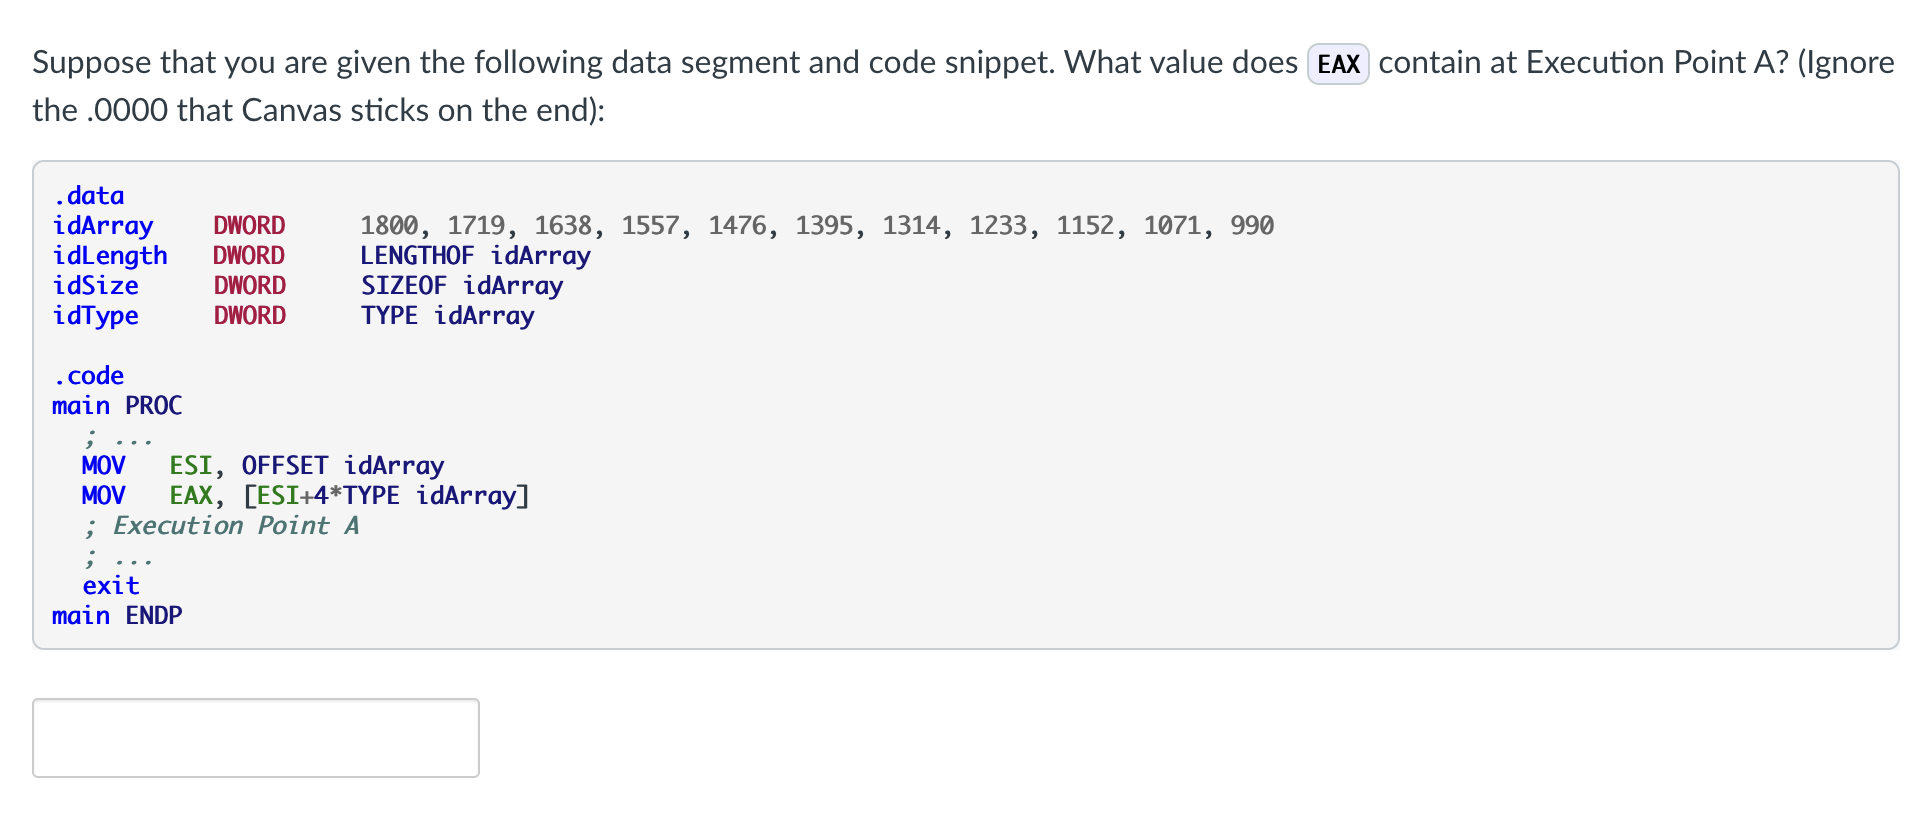The width and height of the screenshot is (1912, 814).
Task: Select the value 1800 in idArray
Action: pos(389,225)
